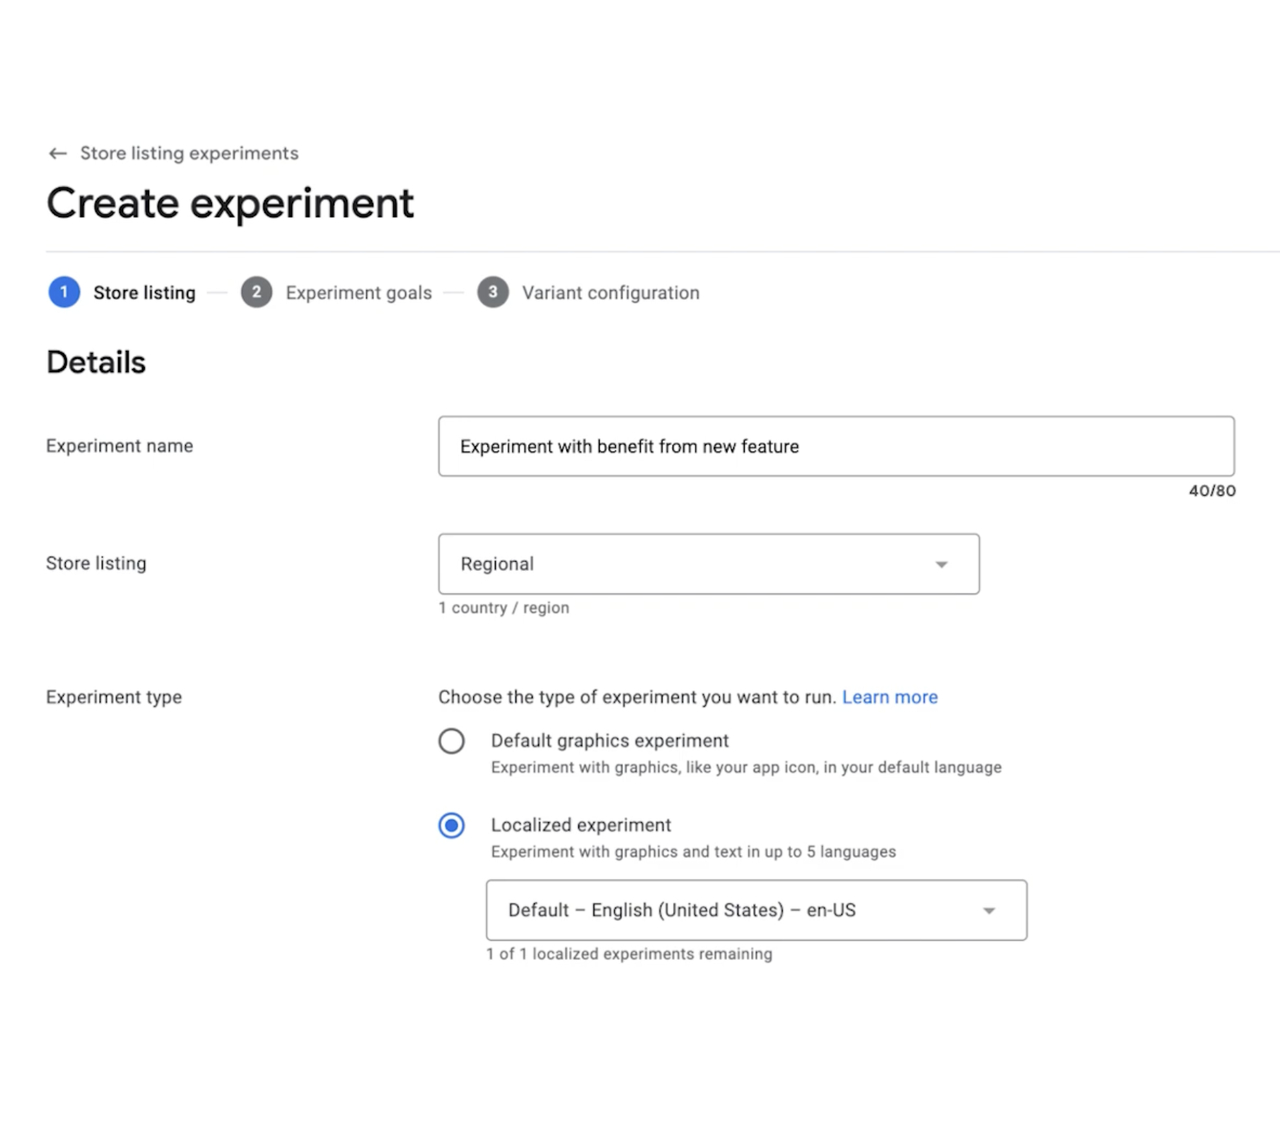Click the arrow on the Regional dropdown
This screenshot has width=1280, height=1146.
point(941,565)
